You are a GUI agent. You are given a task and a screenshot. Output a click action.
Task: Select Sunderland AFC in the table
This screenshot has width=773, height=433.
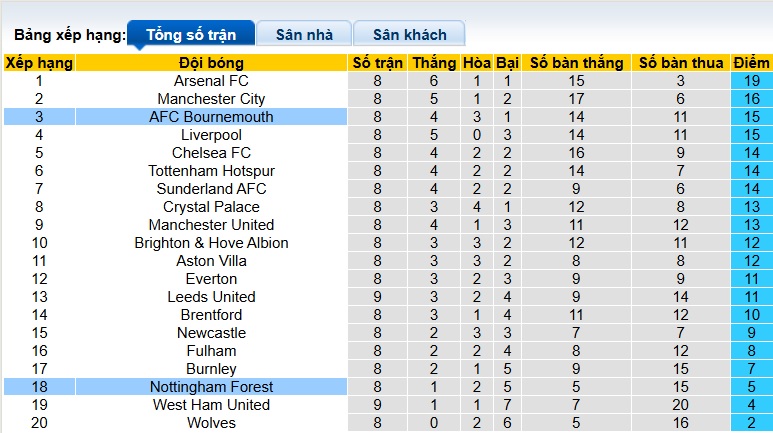tap(211, 189)
